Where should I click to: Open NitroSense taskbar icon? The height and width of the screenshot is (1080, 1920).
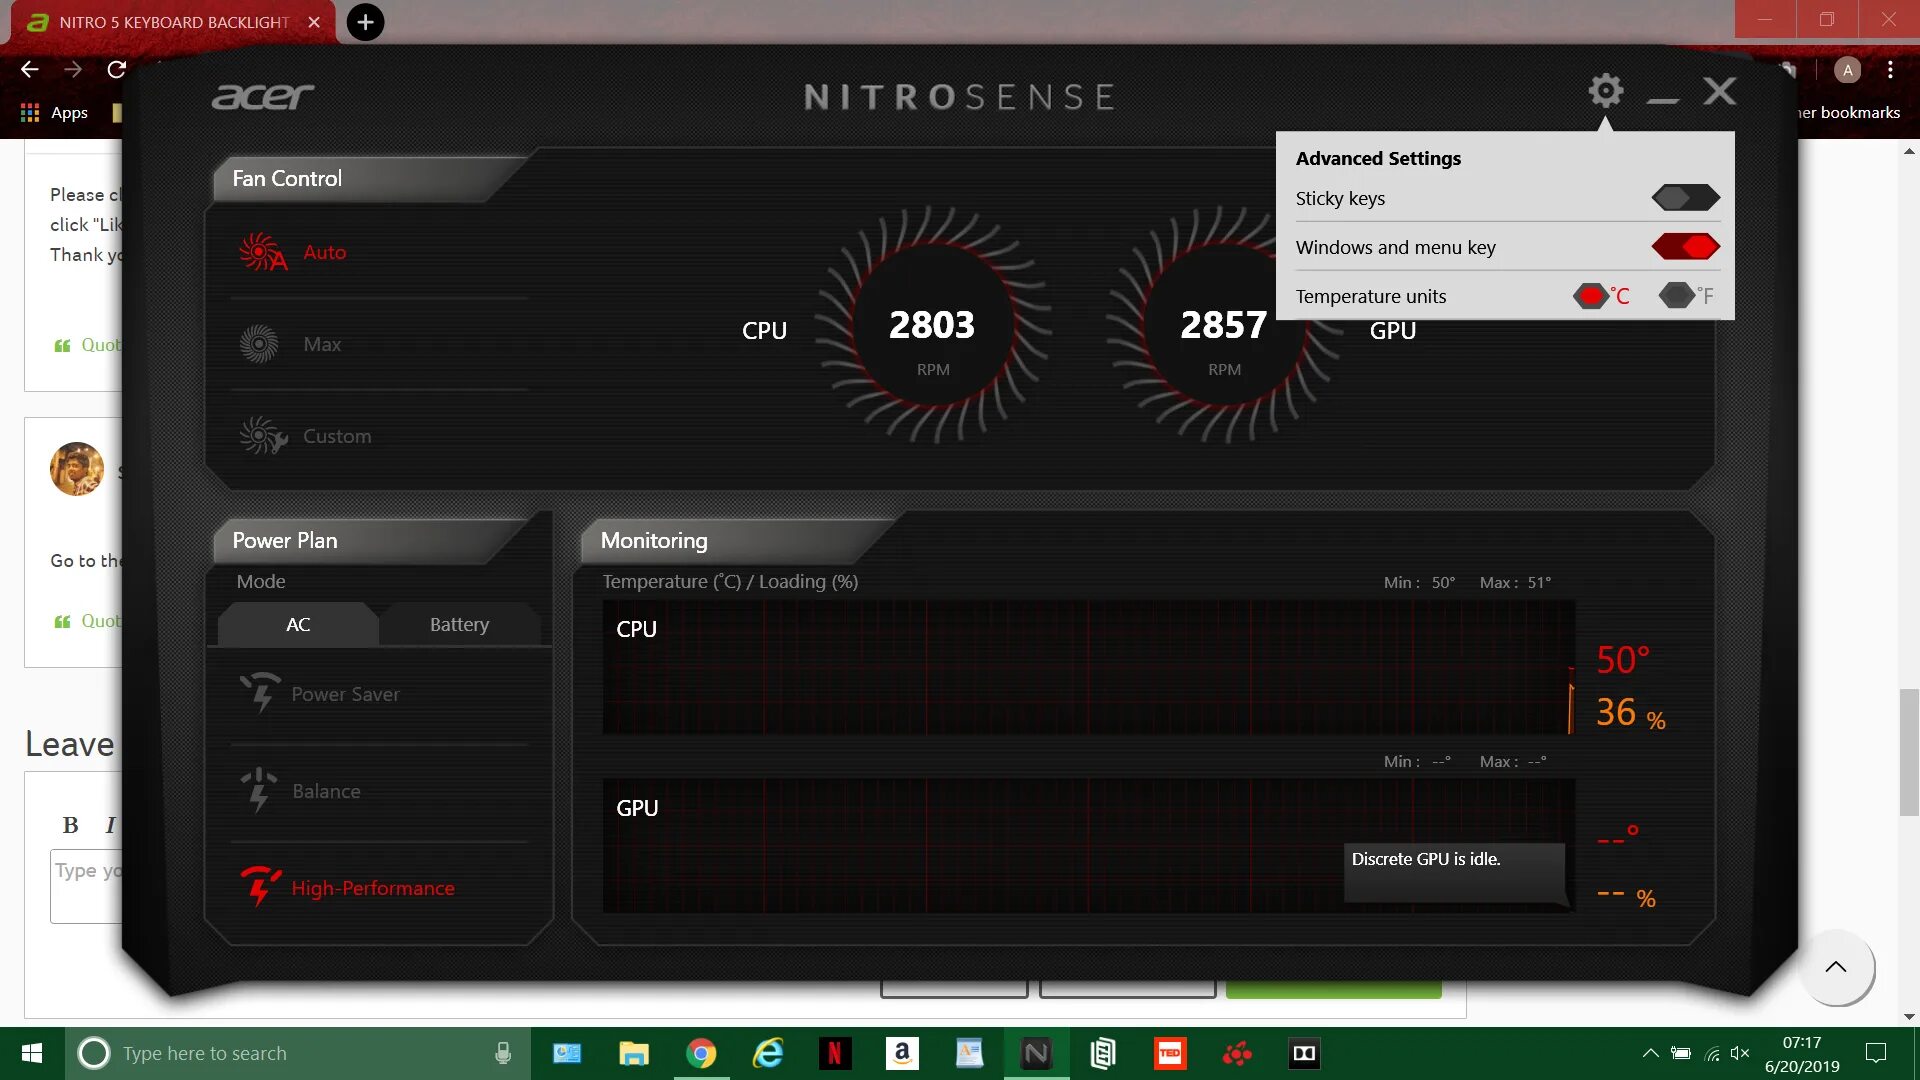coord(1036,1053)
